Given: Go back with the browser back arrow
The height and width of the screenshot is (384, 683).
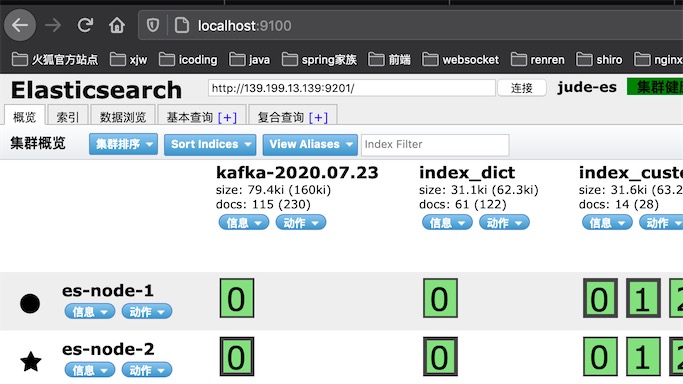Looking at the screenshot, I should pos(20,25).
